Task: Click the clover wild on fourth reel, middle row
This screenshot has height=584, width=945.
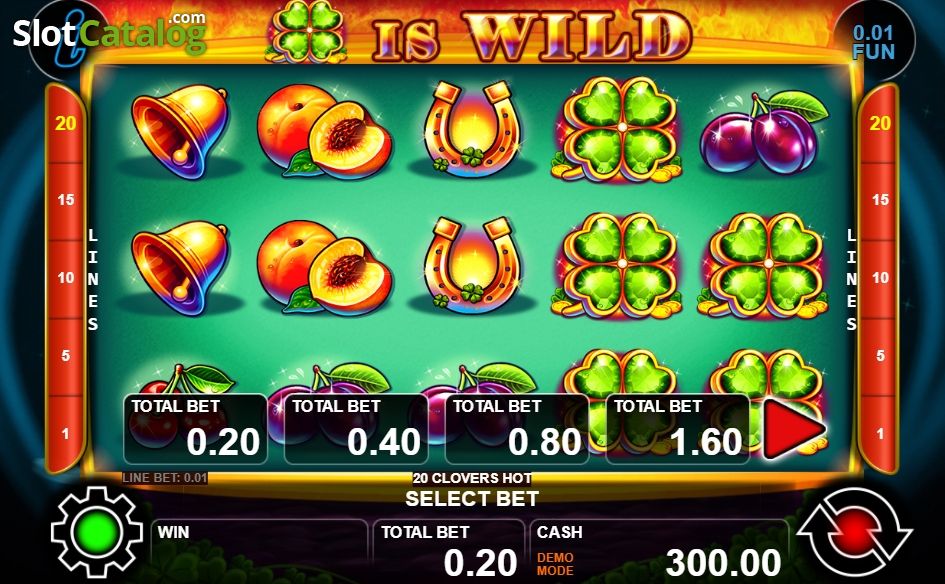Action: [x=617, y=265]
